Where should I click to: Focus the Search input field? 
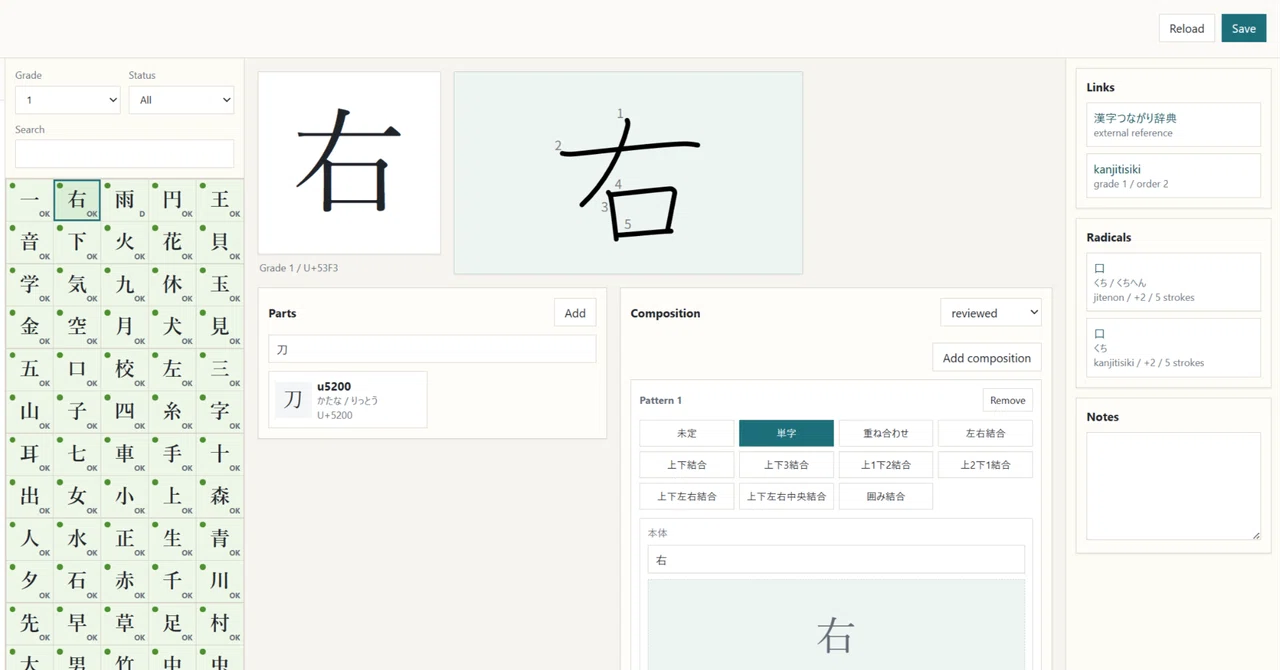click(125, 153)
